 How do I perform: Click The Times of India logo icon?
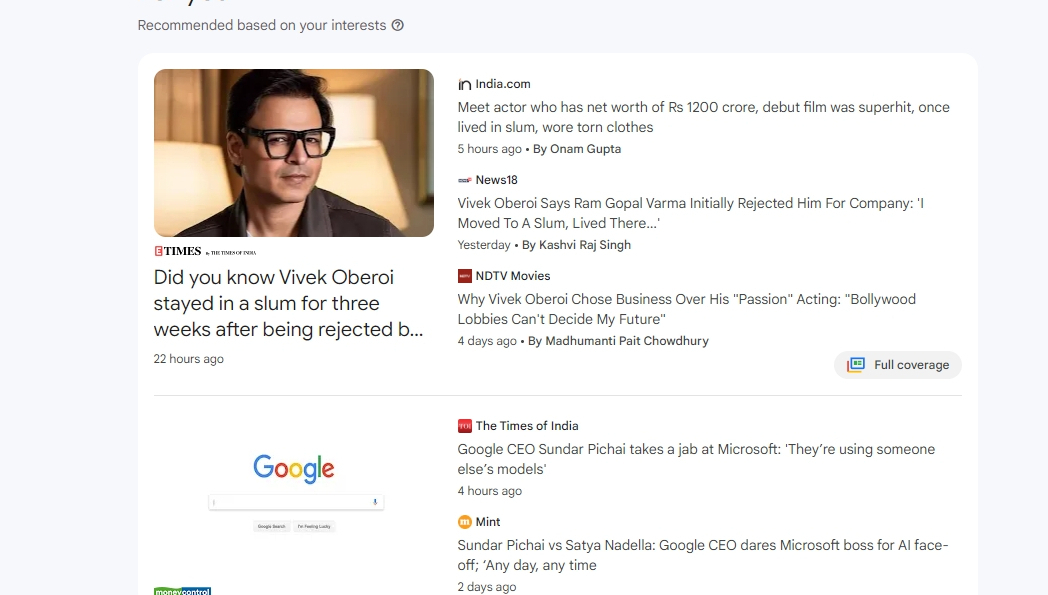pos(465,426)
